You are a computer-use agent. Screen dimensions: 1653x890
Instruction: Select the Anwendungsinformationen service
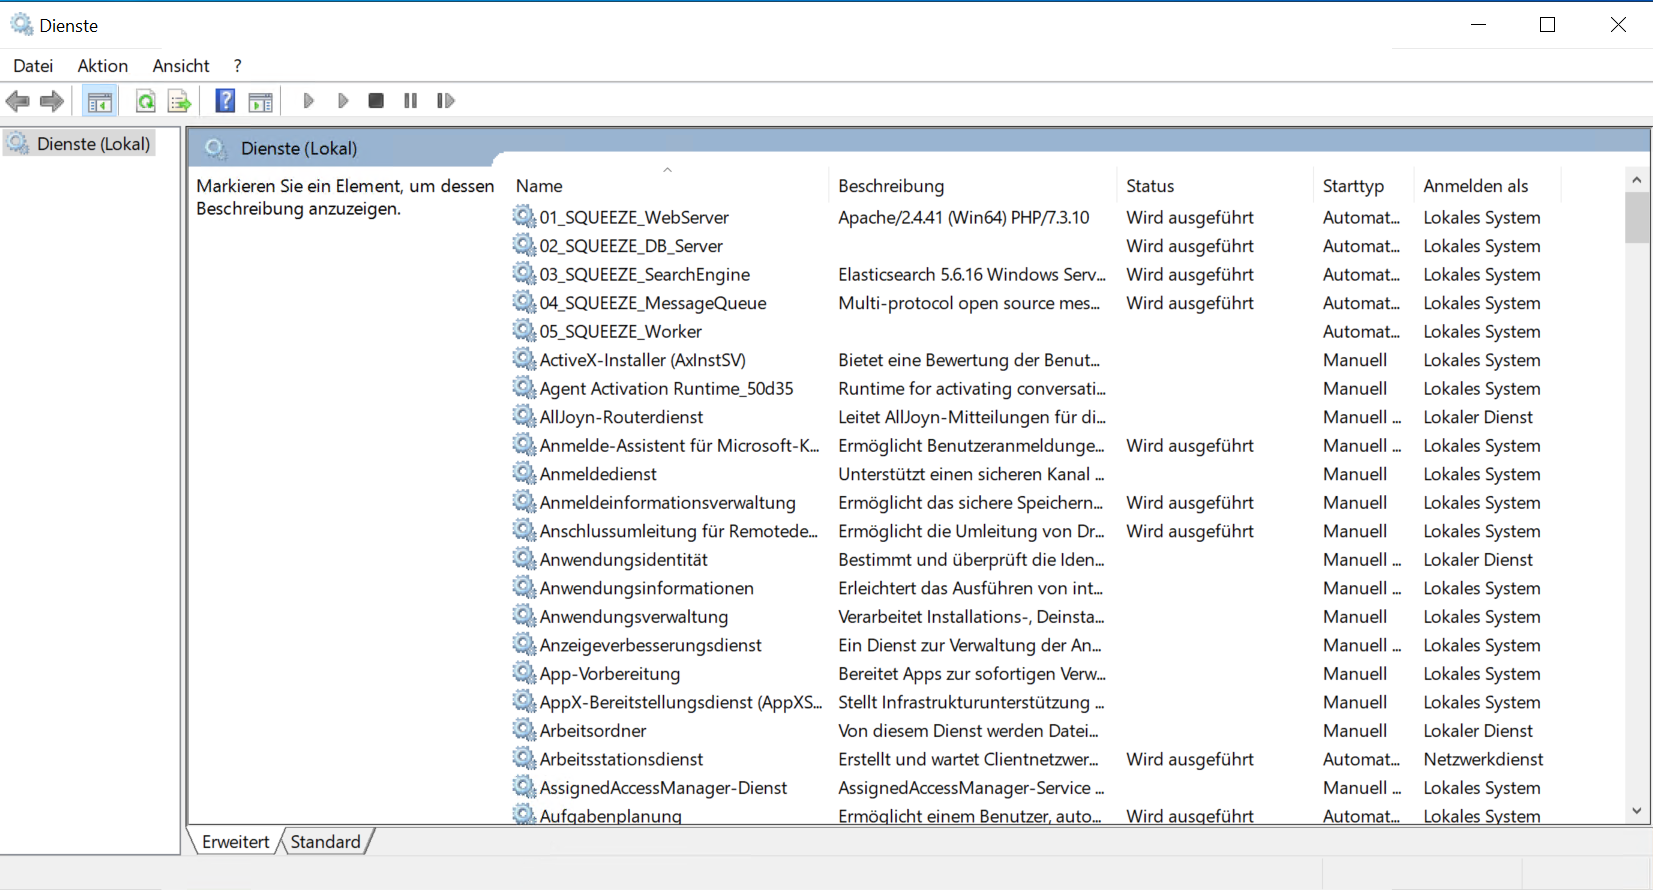647,588
